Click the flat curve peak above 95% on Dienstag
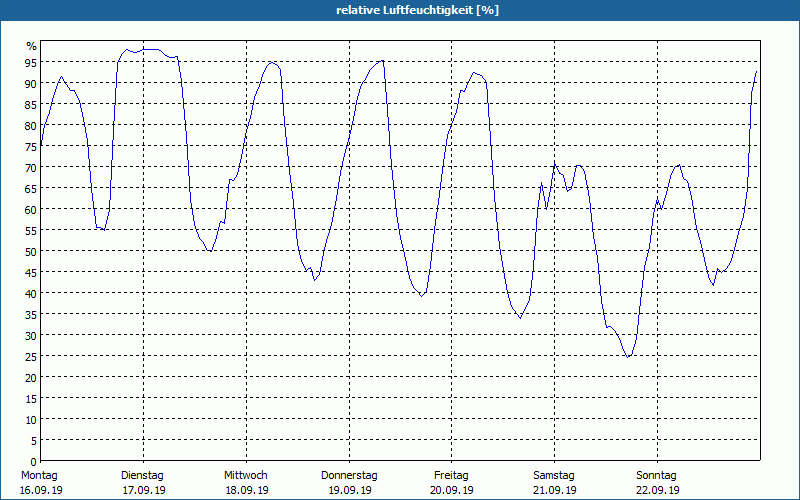Image resolution: width=800 pixels, height=500 pixels. click(x=152, y=49)
